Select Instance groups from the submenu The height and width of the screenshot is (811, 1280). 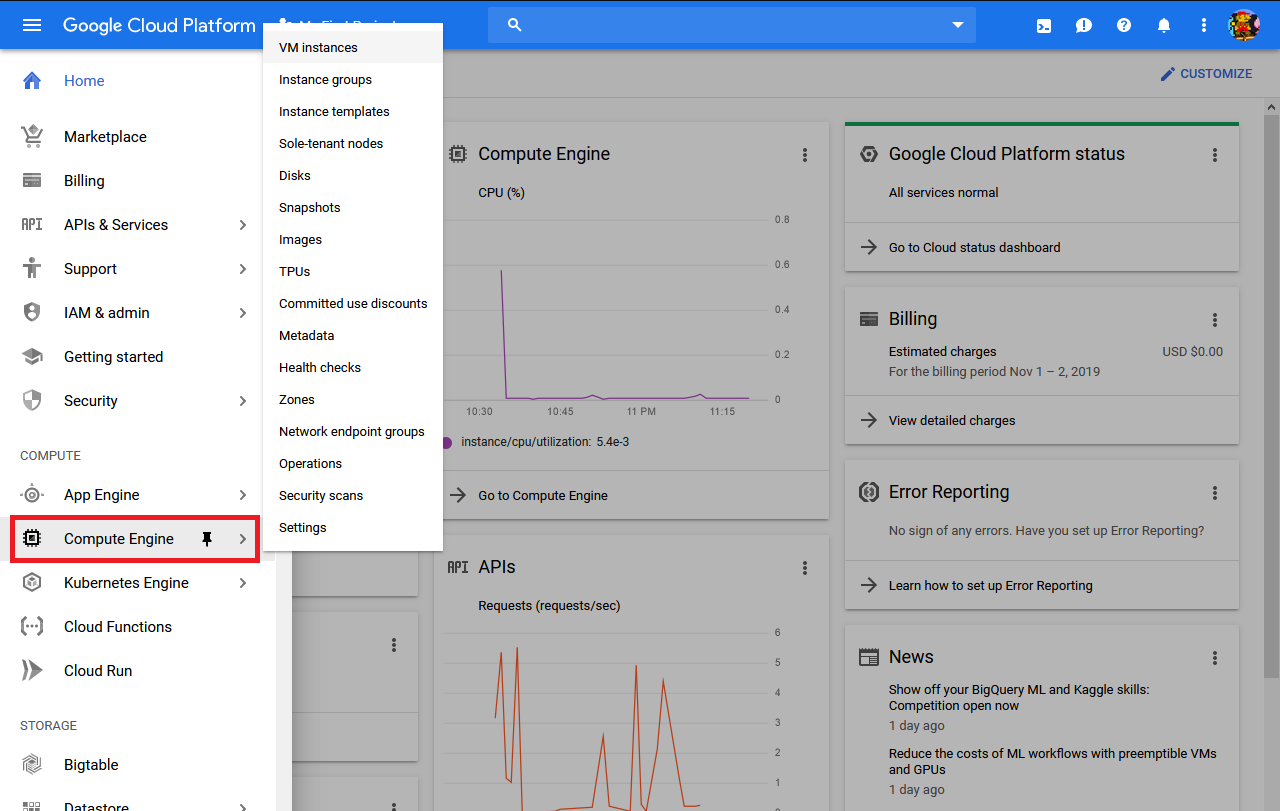coord(353,79)
